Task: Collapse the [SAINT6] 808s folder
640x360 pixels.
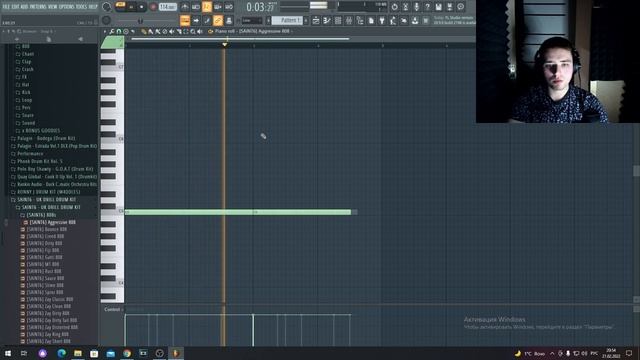Action: 41,215
